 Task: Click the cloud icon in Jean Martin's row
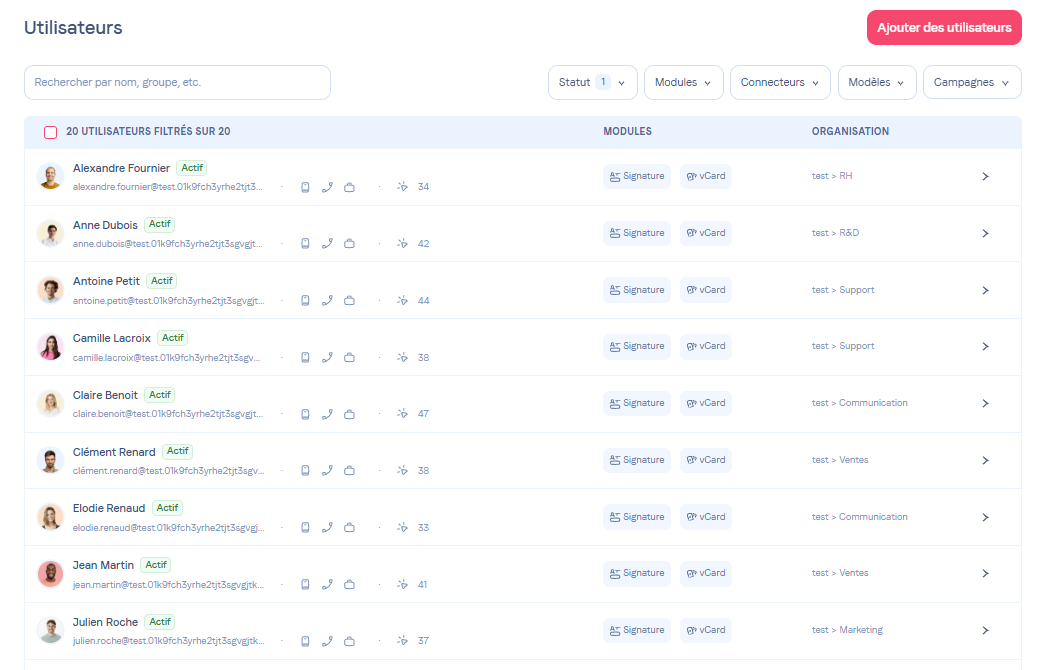pos(349,585)
